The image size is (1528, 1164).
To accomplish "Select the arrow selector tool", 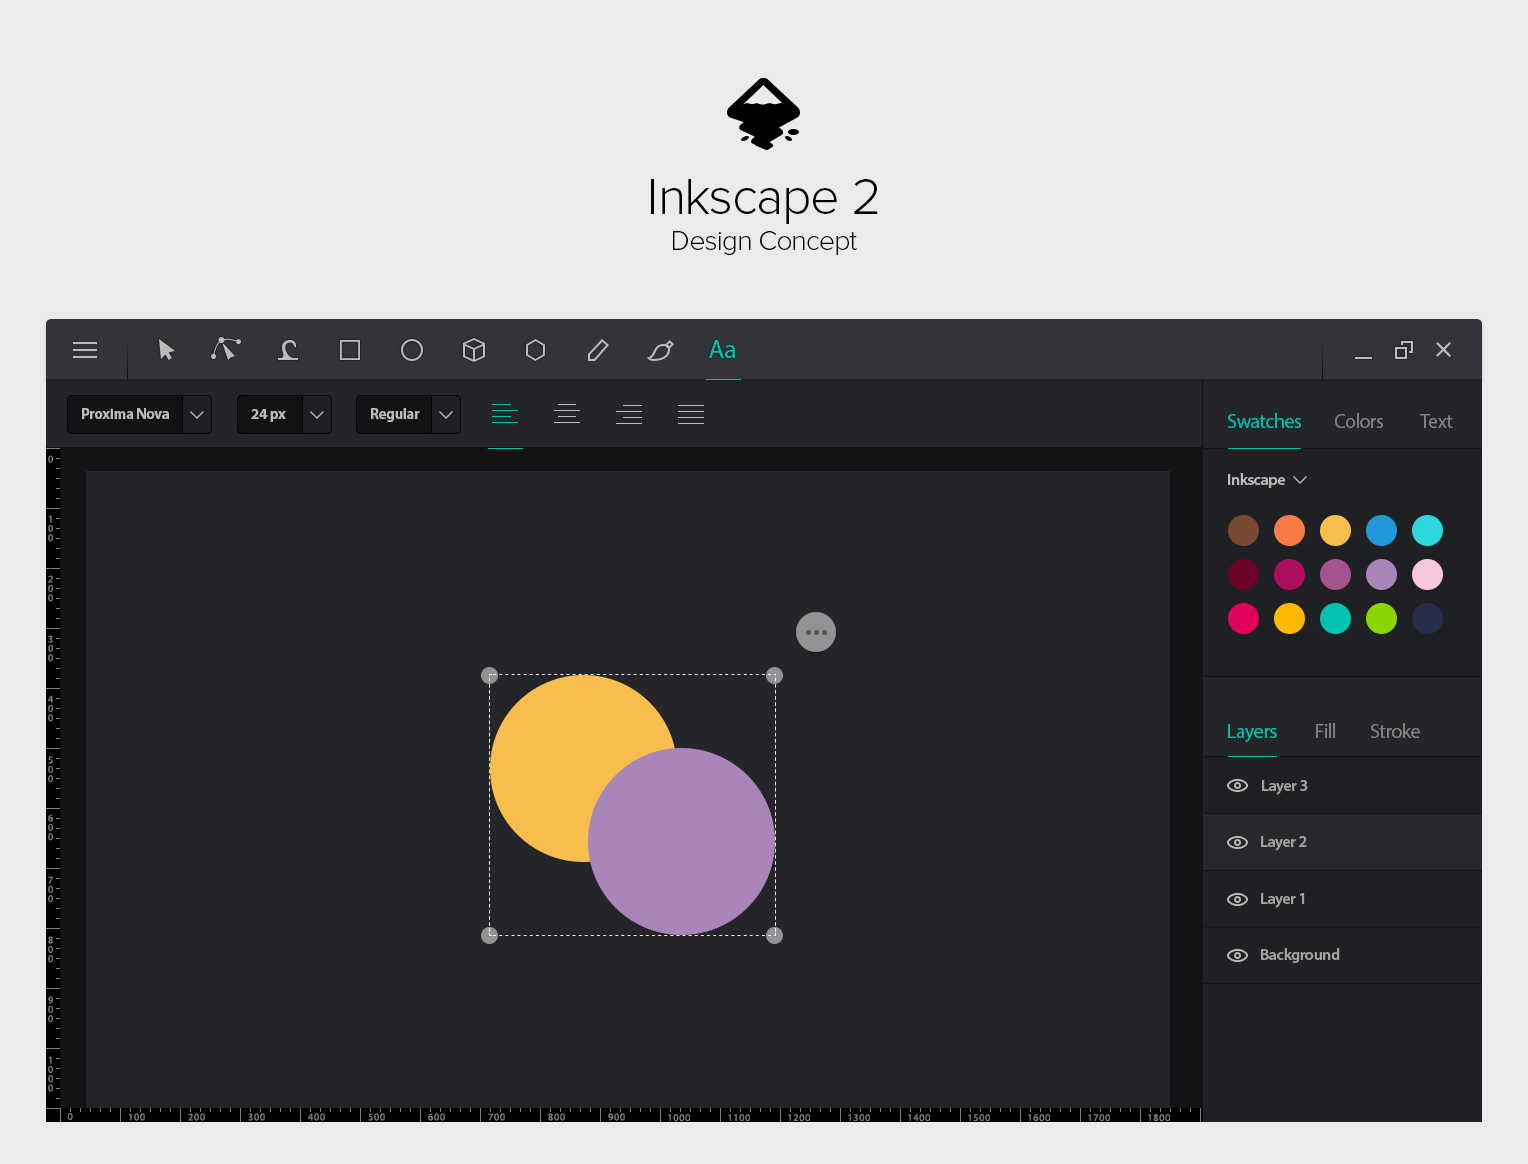I will 166,350.
